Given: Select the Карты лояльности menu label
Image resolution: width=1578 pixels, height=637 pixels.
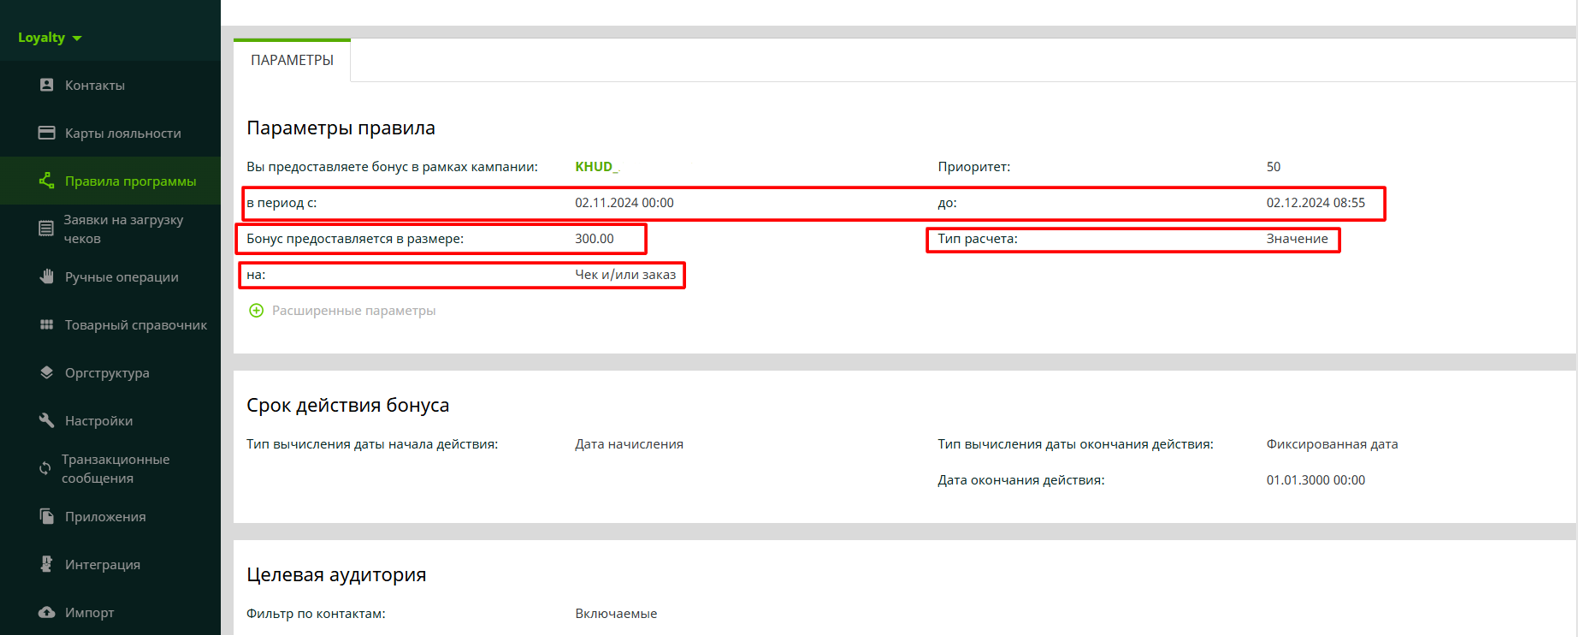Looking at the screenshot, I should click(123, 133).
